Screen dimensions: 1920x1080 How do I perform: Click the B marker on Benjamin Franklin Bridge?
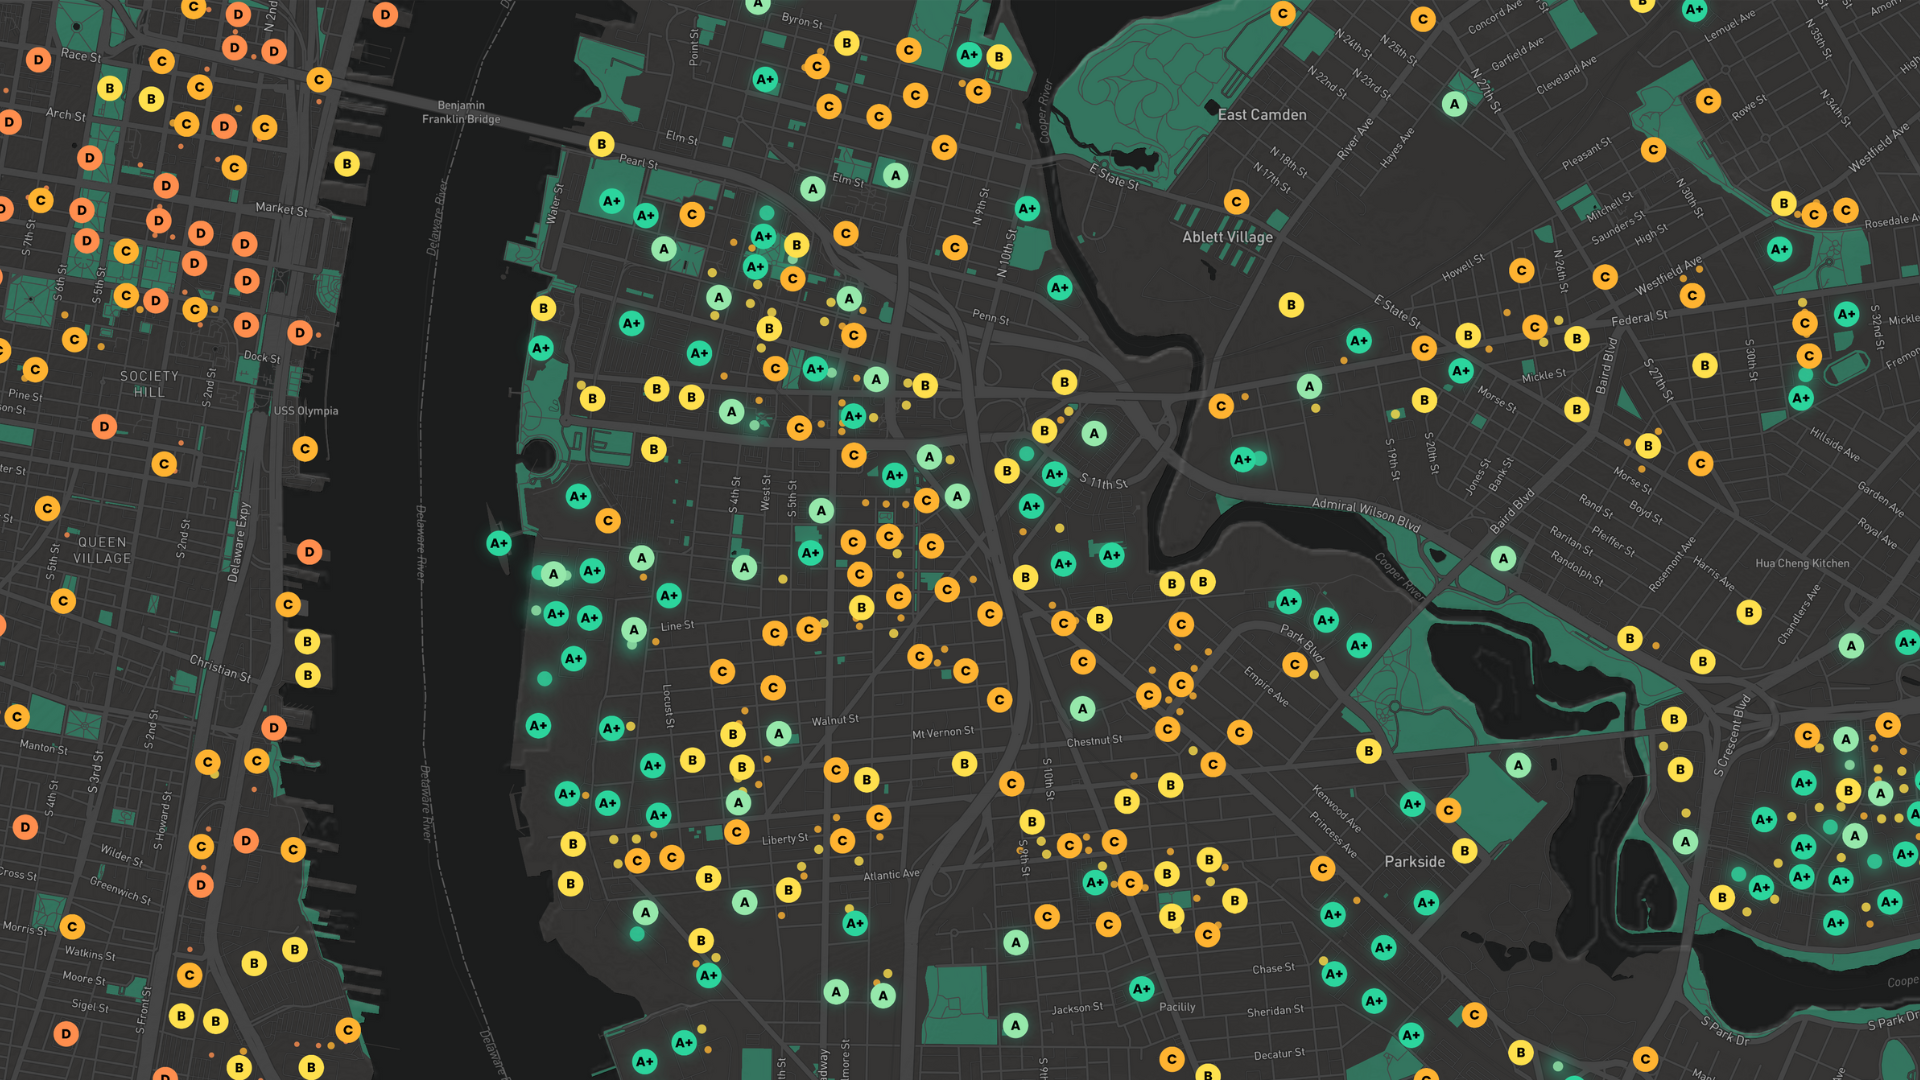click(x=601, y=144)
